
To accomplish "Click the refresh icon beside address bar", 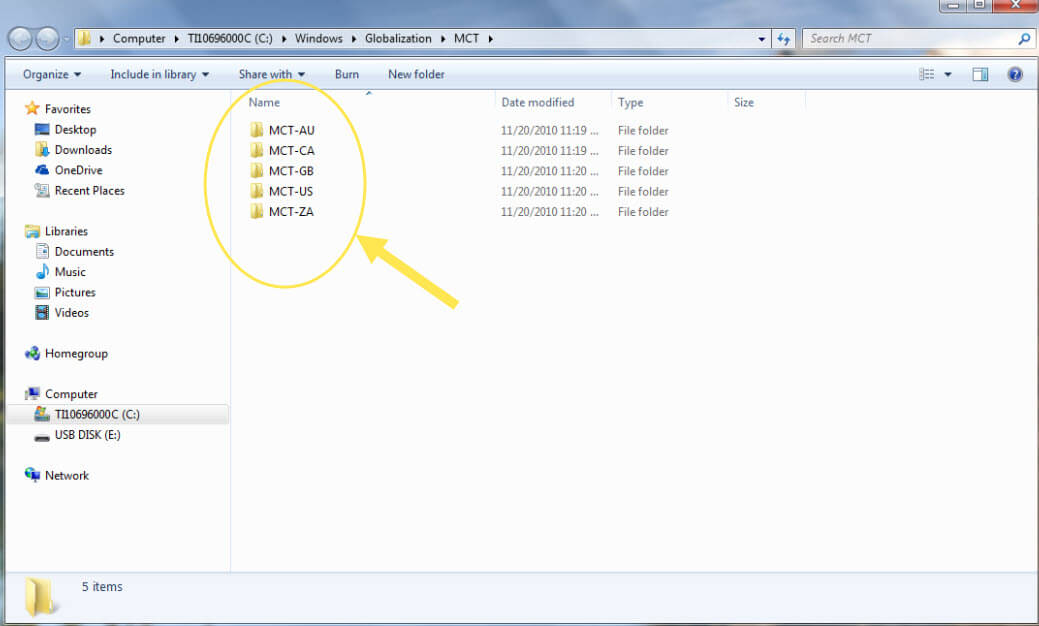I will [x=785, y=39].
